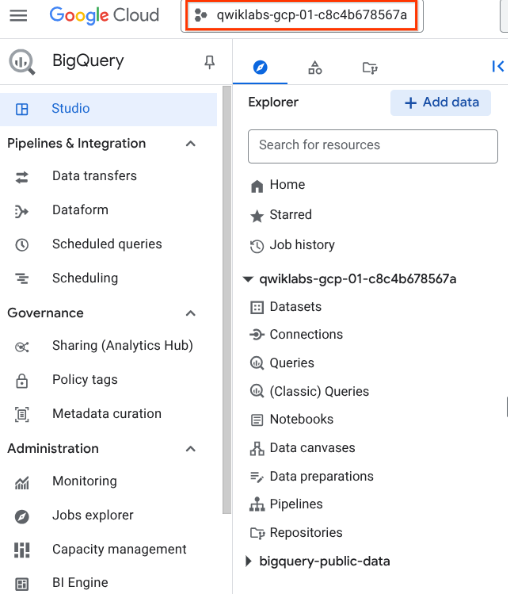Screen dimensions: 508x594
Task: Open BI Engine
Action: click(80, 583)
